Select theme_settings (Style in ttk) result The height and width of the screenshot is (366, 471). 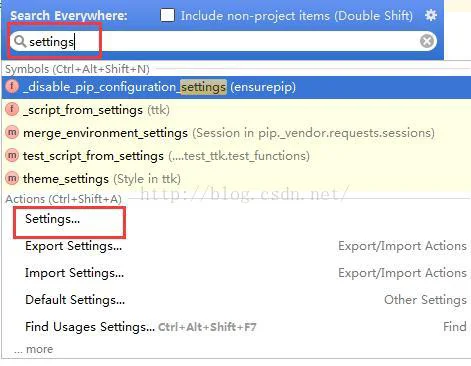[x=236, y=179]
